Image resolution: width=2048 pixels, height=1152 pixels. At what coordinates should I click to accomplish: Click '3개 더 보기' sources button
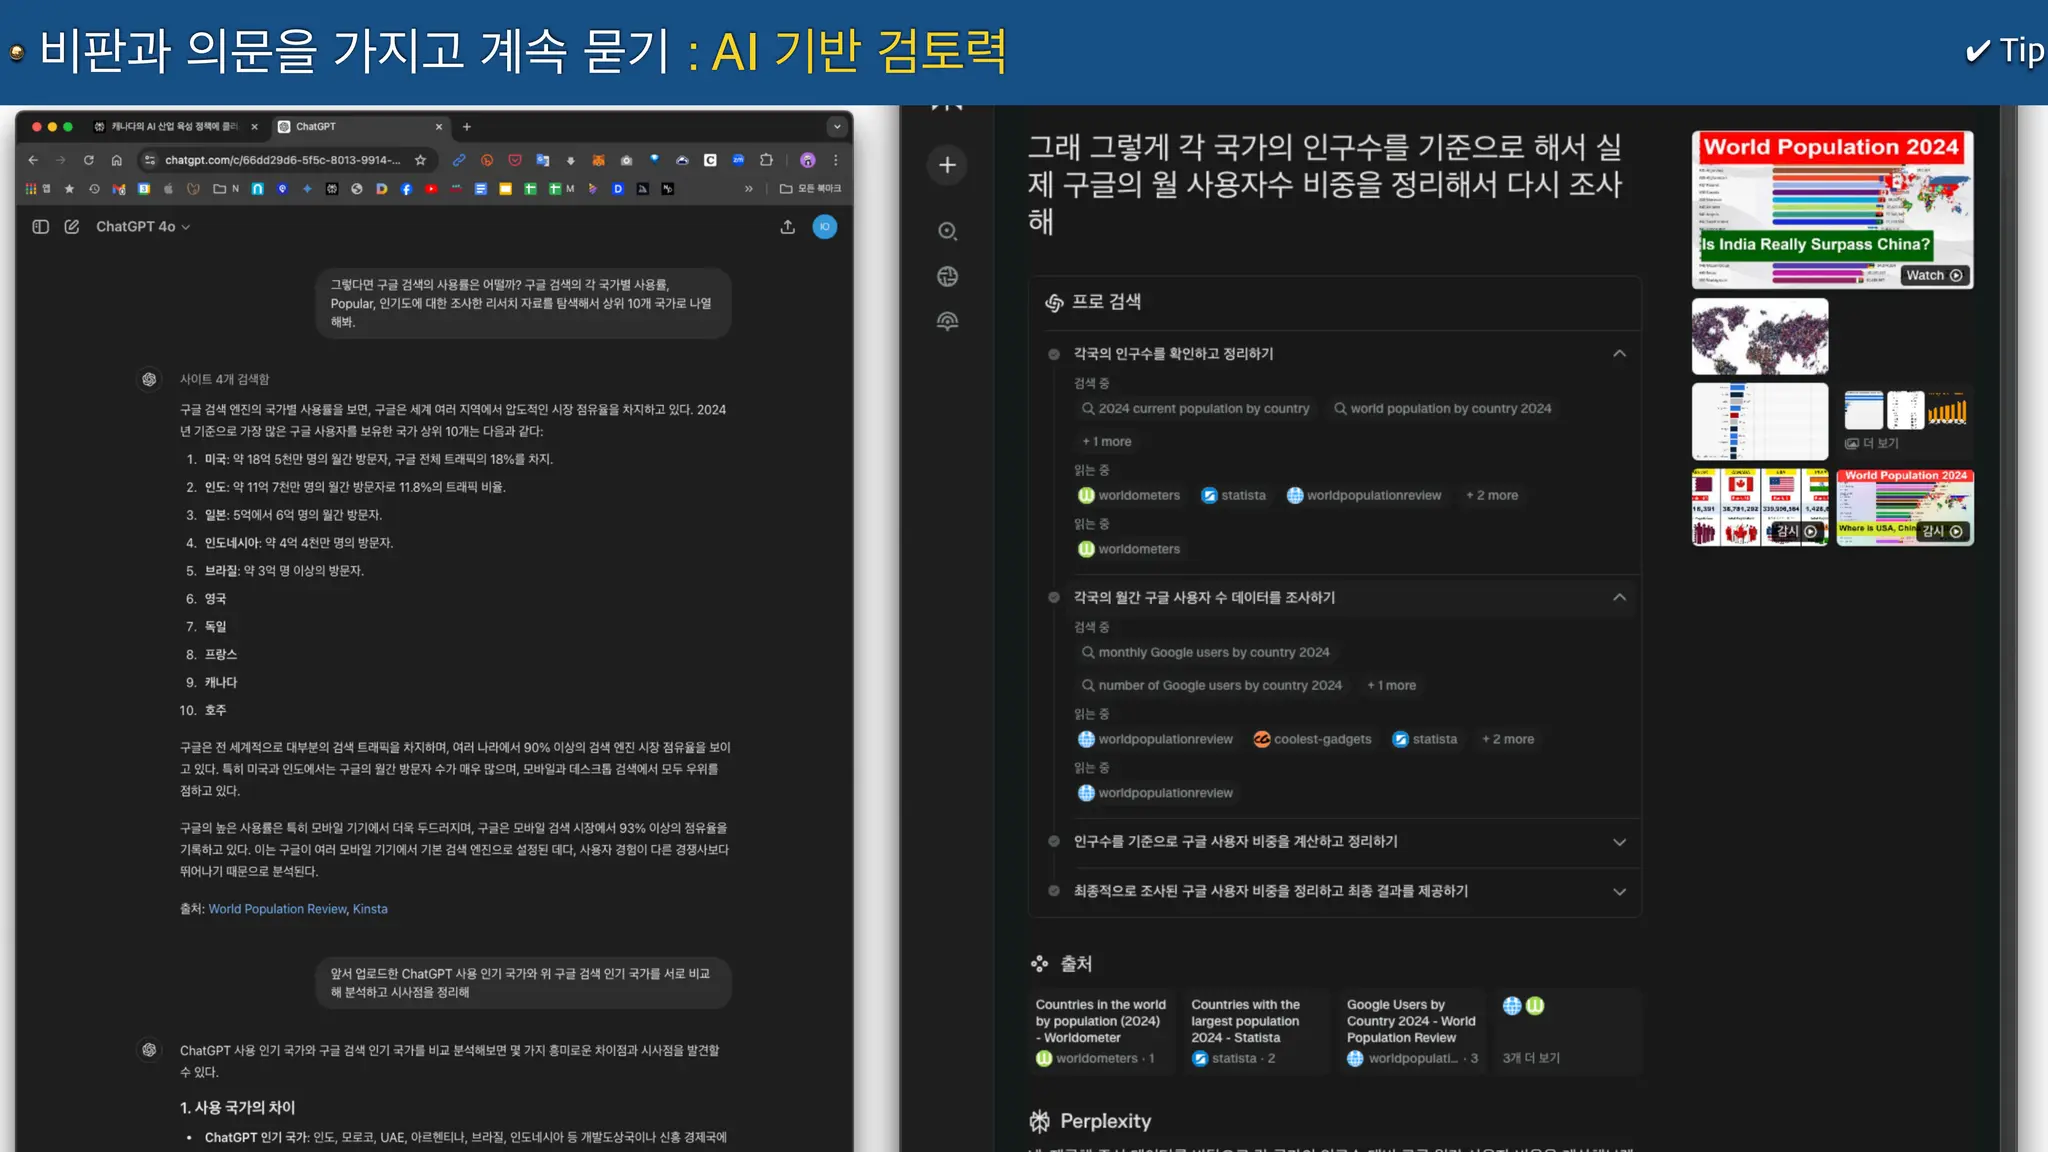(x=1568, y=1032)
